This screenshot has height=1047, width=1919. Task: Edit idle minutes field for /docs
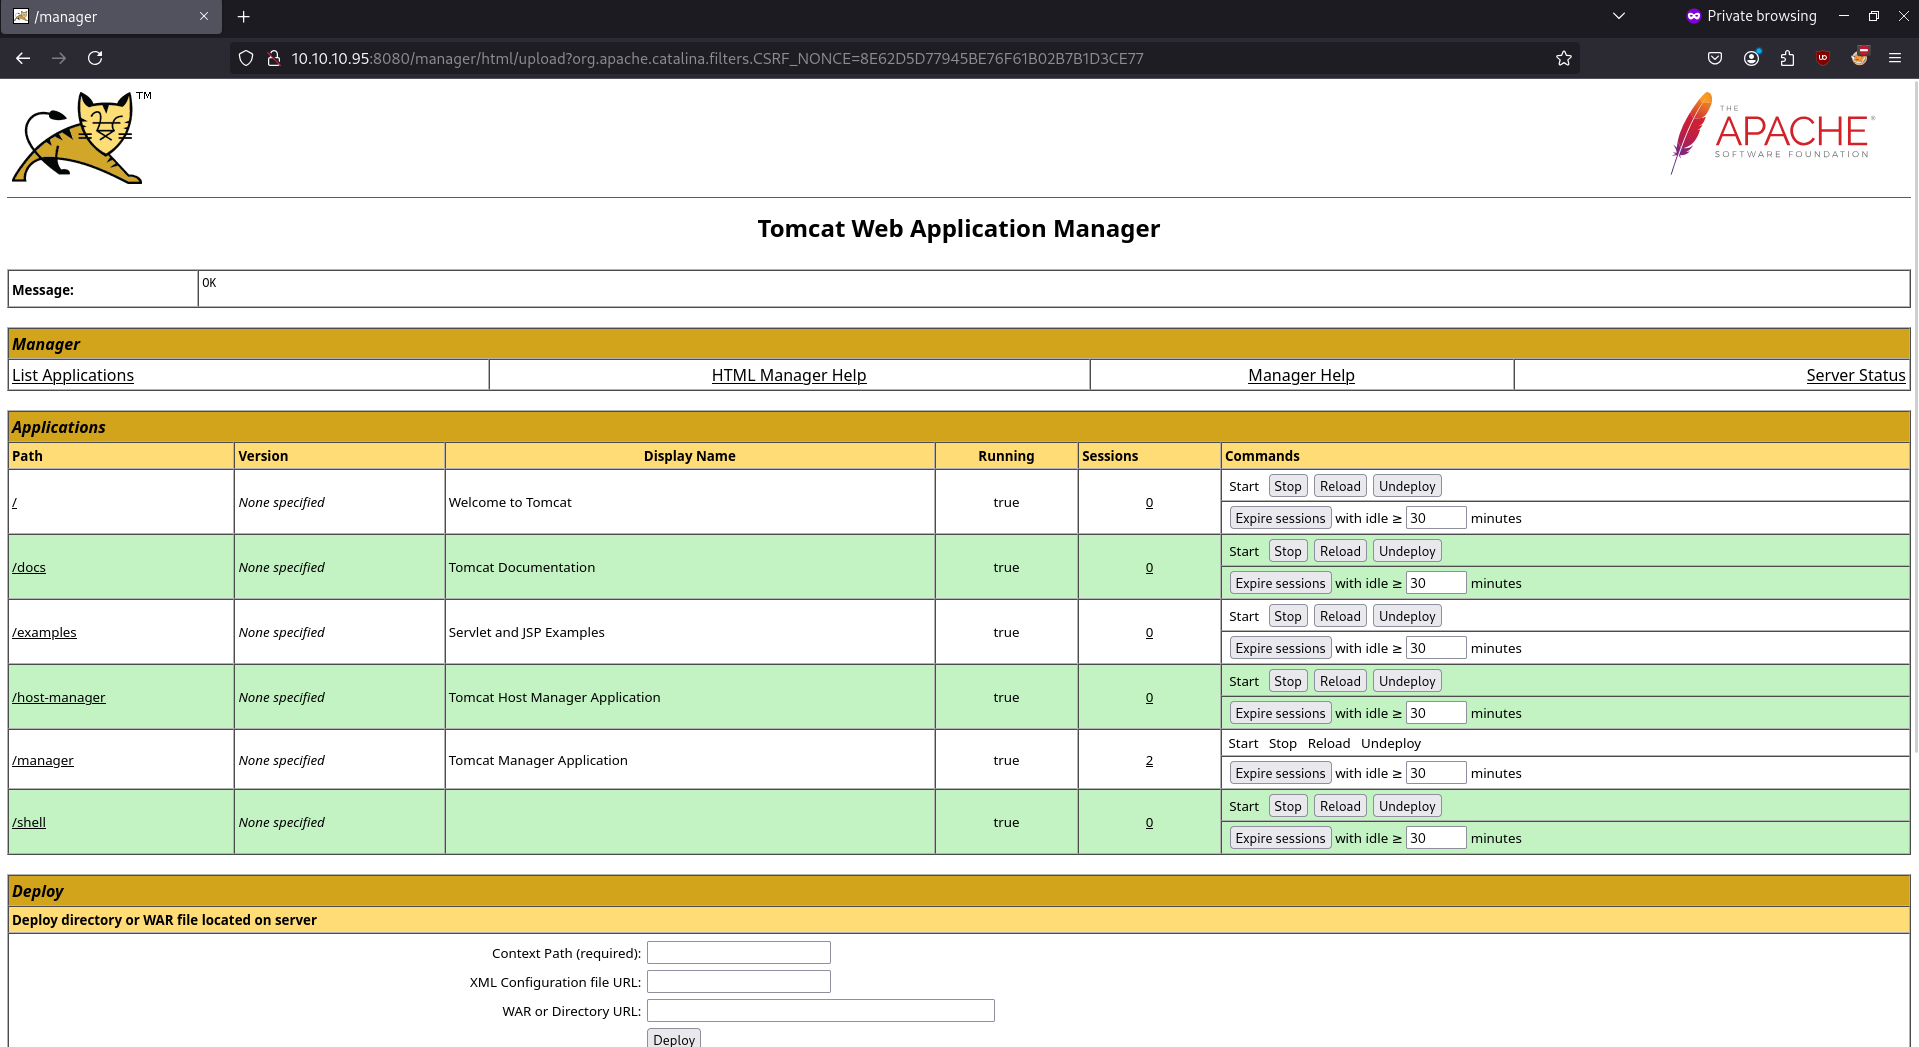point(1436,583)
